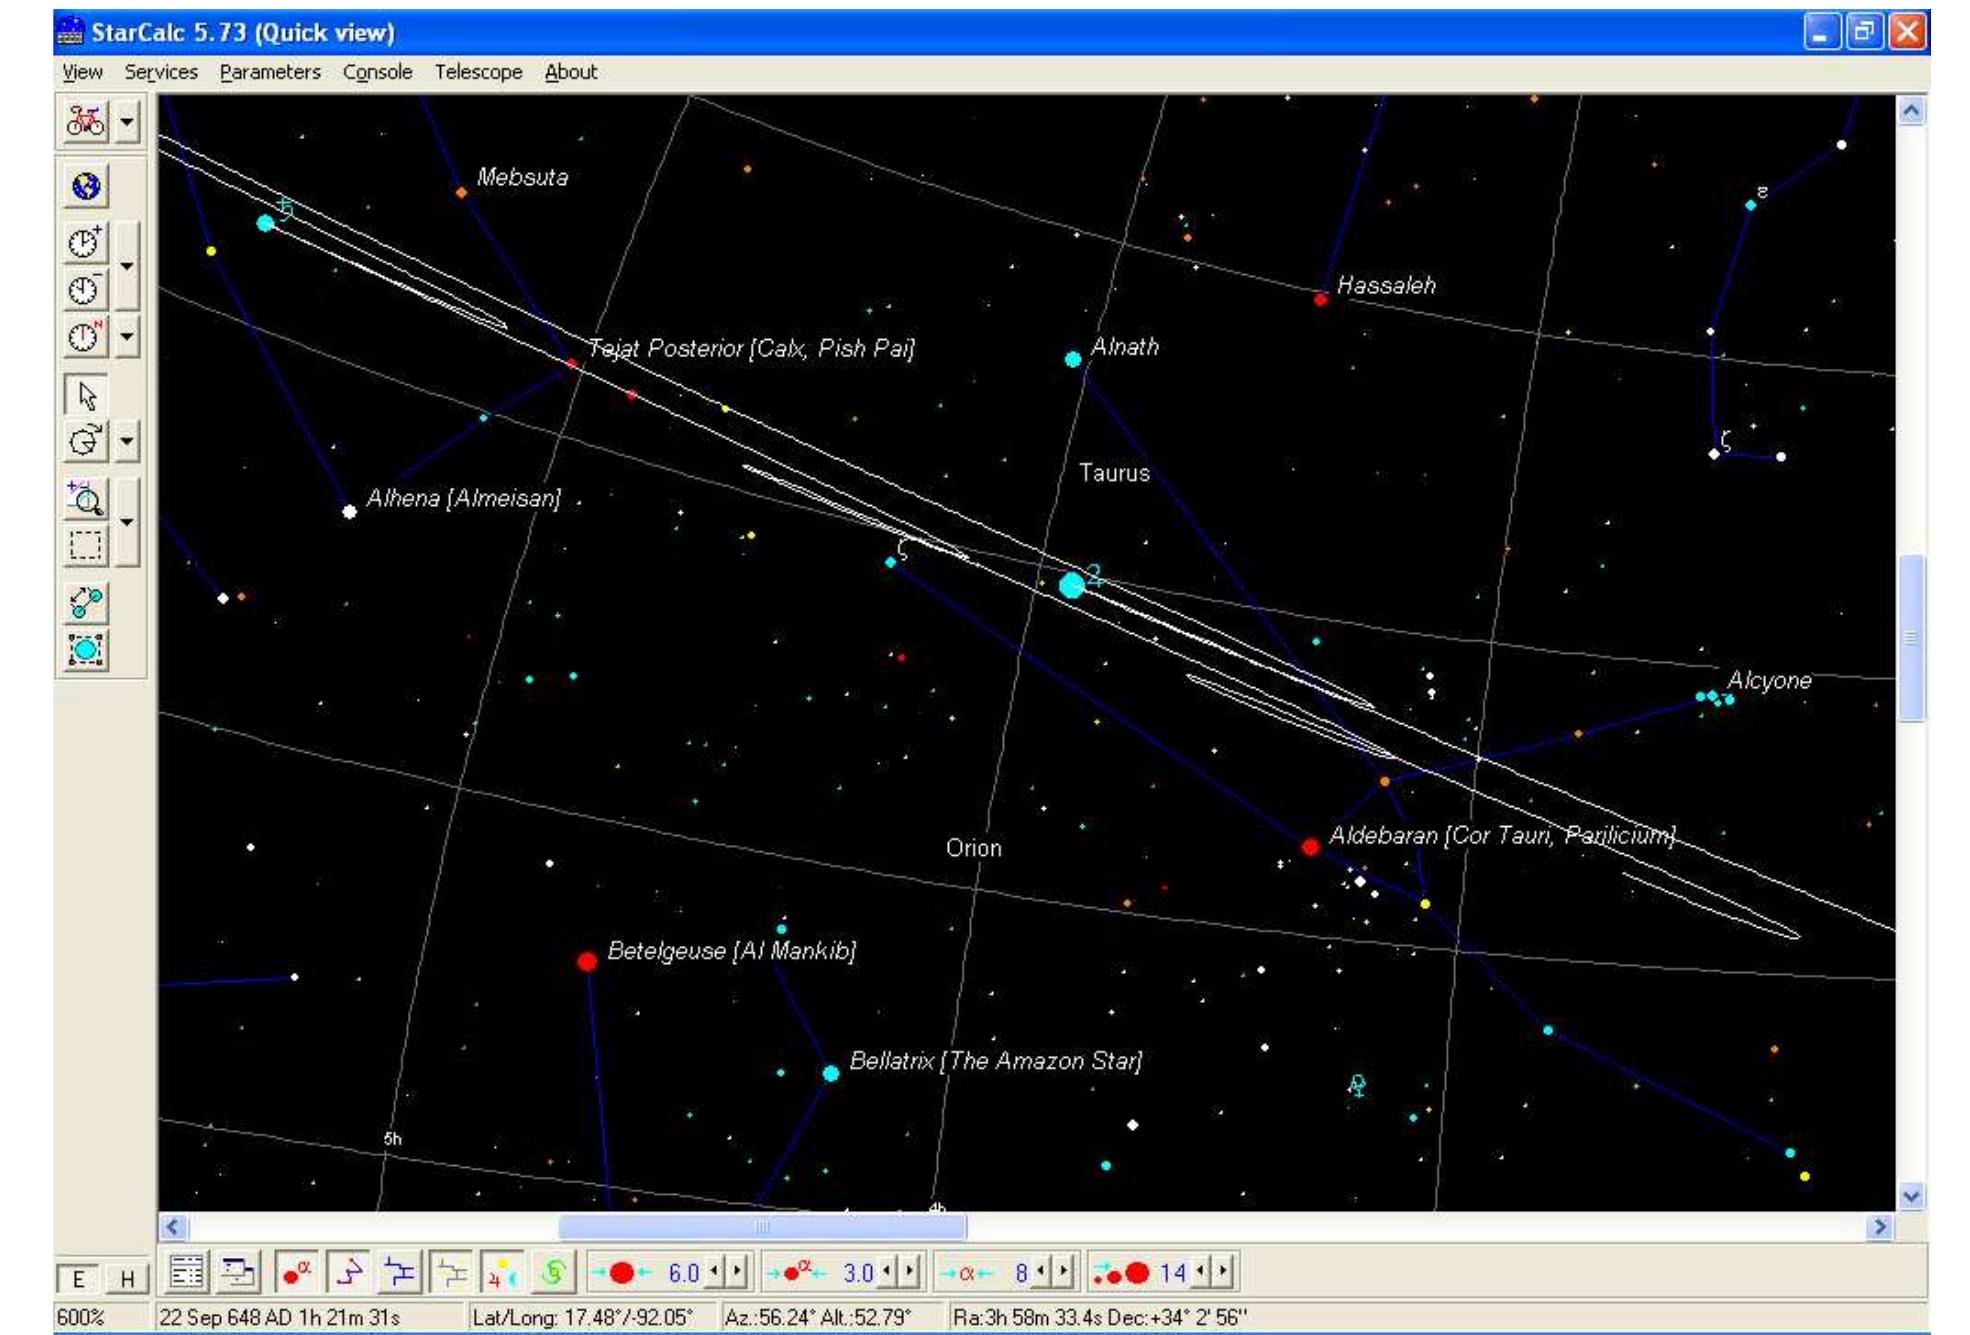This screenshot has height=1335, width=1970.
Task: Open the dropdown next to the clock plus/minus icons
Action: pyautogui.click(x=127, y=266)
